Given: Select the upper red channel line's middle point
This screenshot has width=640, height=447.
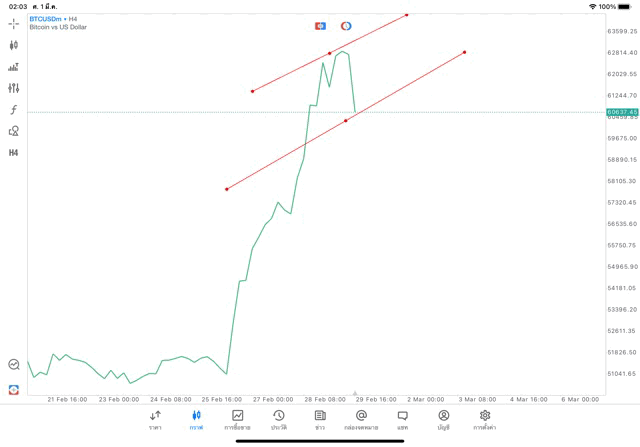Looking at the screenshot, I should tap(330, 53).
